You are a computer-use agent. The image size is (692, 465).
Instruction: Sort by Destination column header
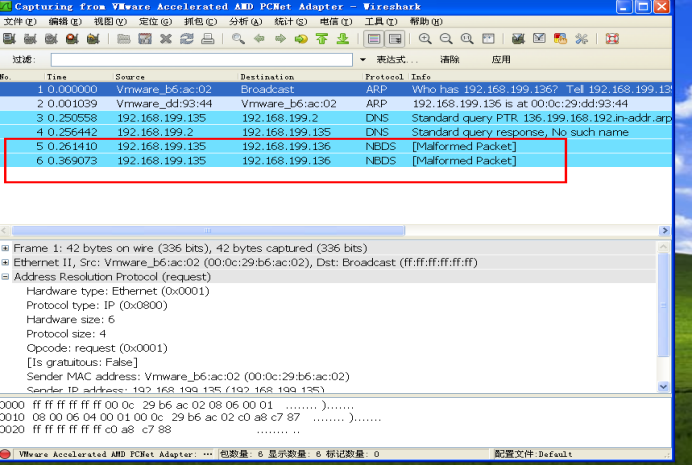(x=300, y=77)
